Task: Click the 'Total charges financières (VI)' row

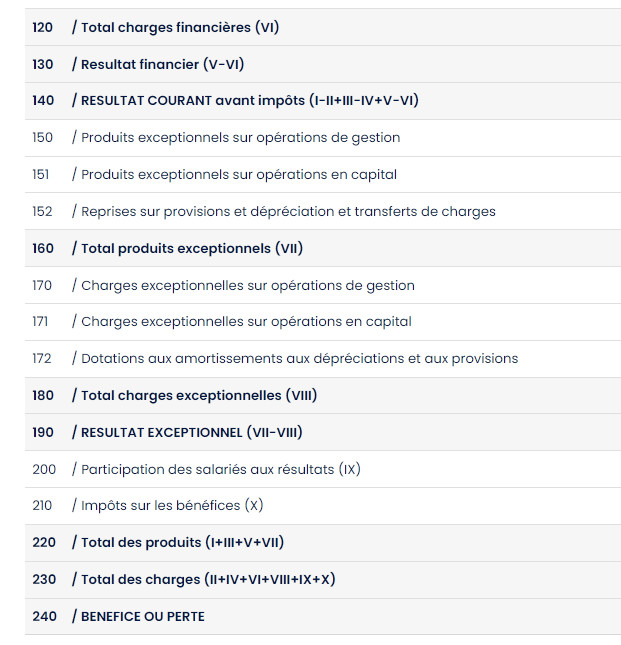Action: point(176,27)
